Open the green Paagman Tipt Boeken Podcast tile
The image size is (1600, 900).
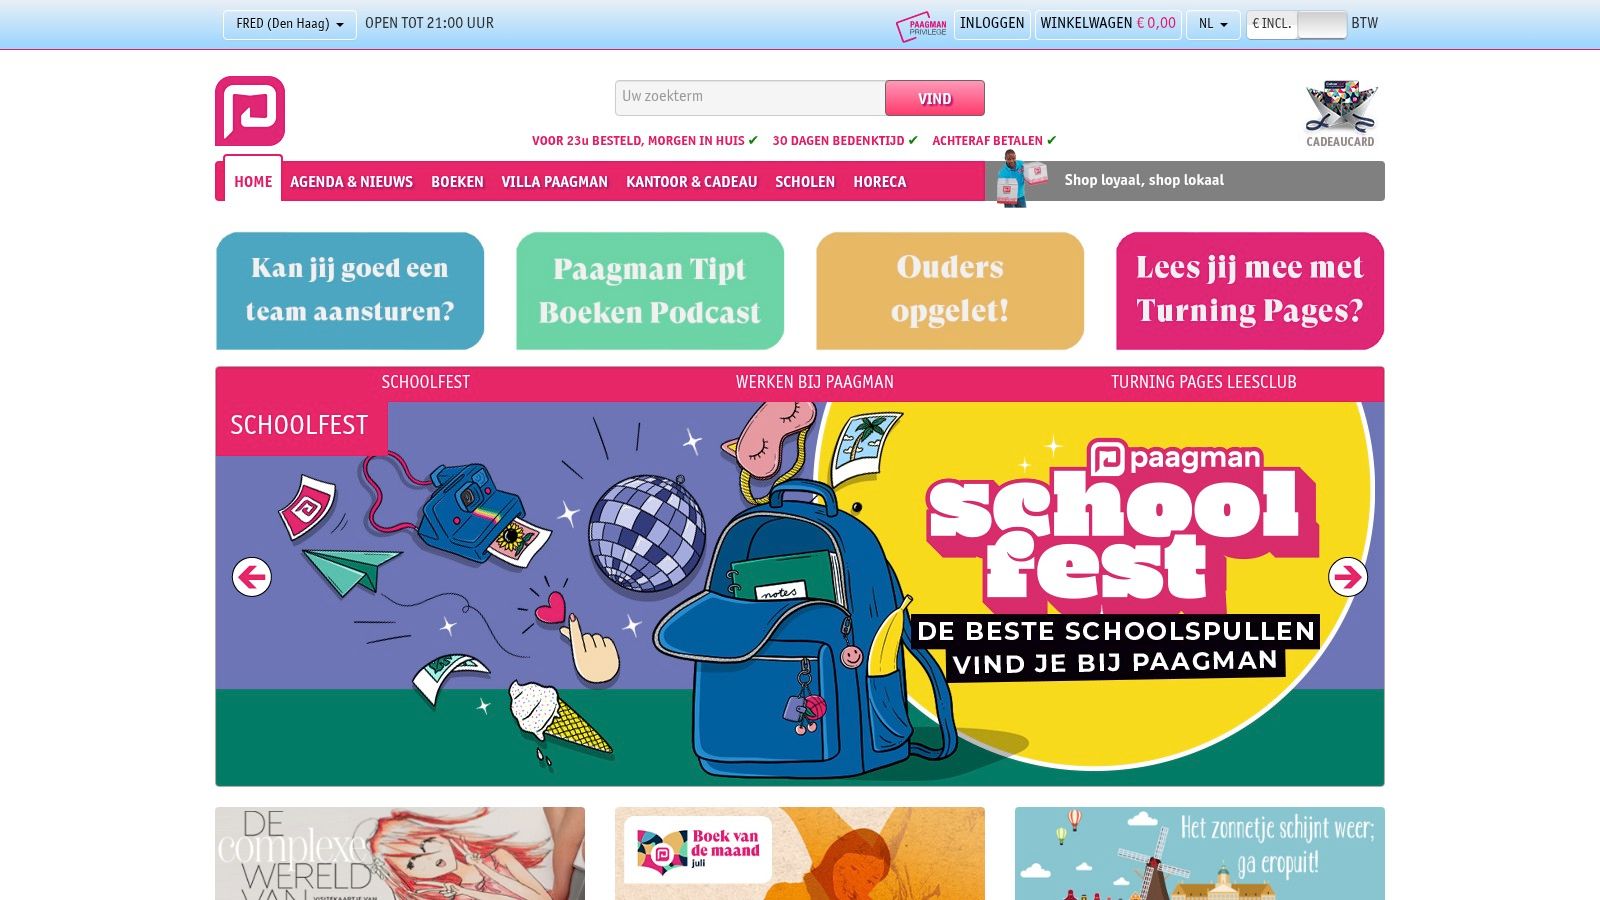[x=650, y=291]
